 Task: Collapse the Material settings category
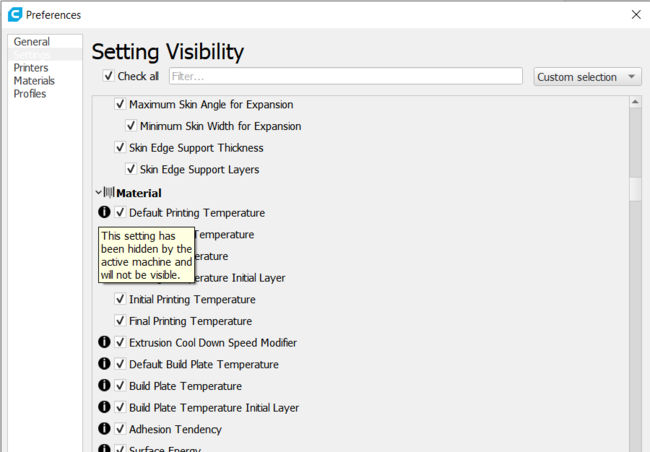click(x=98, y=192)
